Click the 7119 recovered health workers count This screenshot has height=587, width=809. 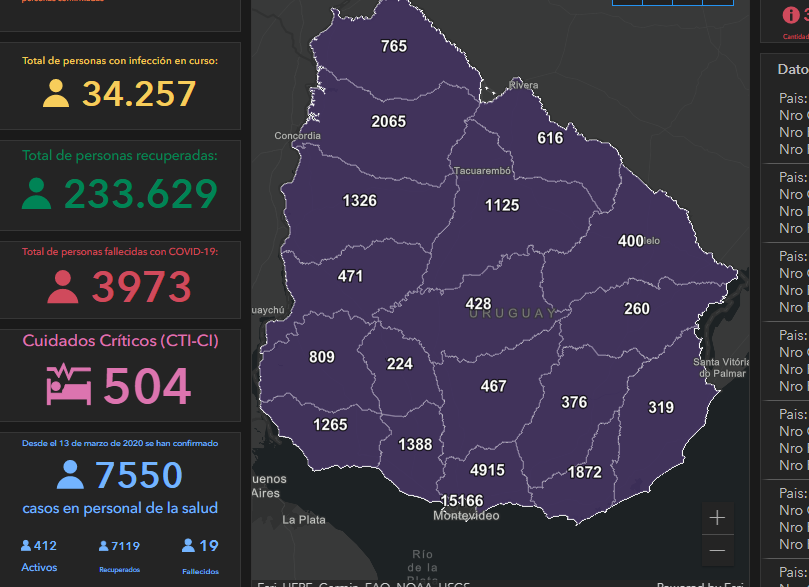pyautogui.click(x=125, y=546)
